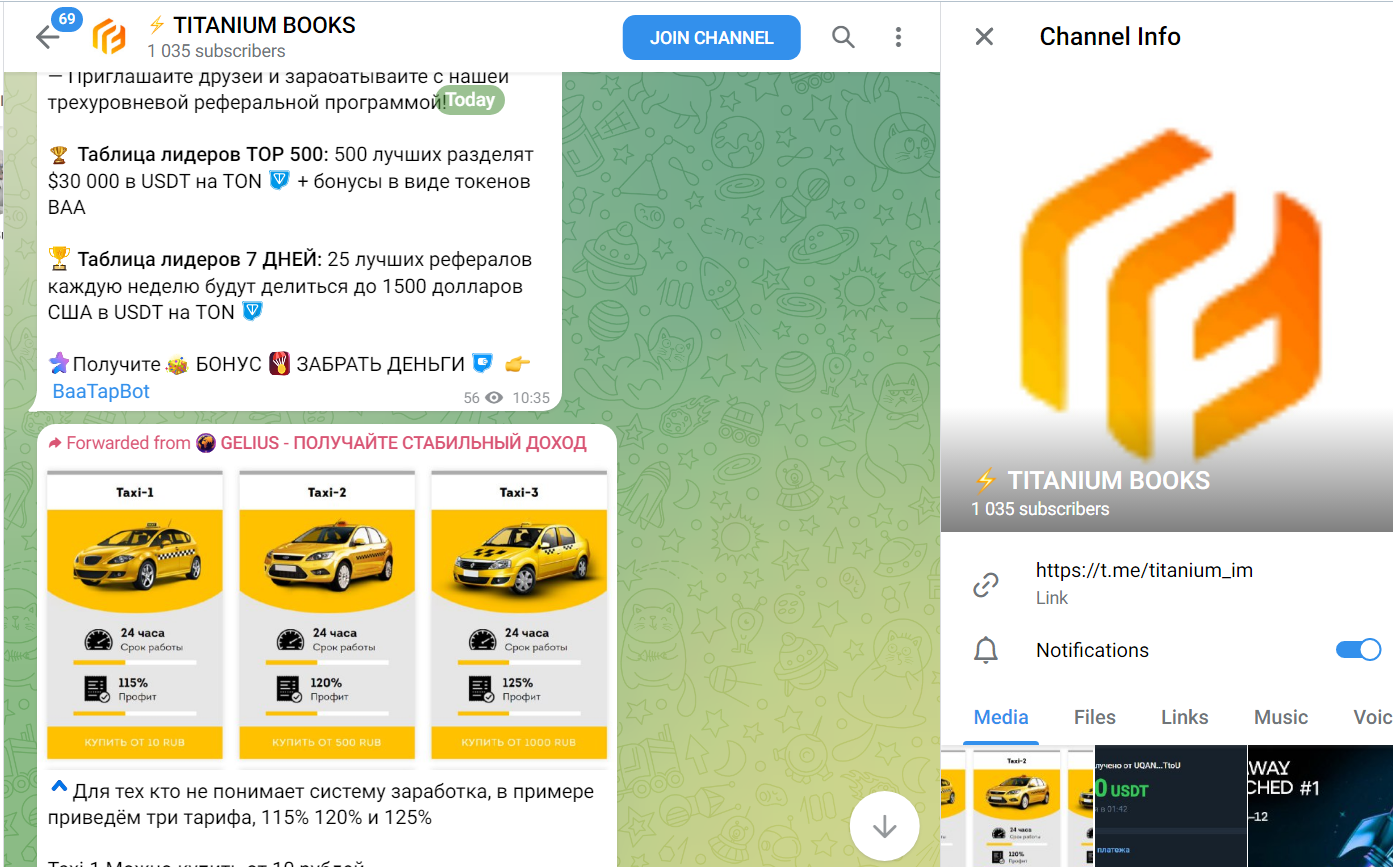
Task: Close the Channel Info panel
Action: 984,37
